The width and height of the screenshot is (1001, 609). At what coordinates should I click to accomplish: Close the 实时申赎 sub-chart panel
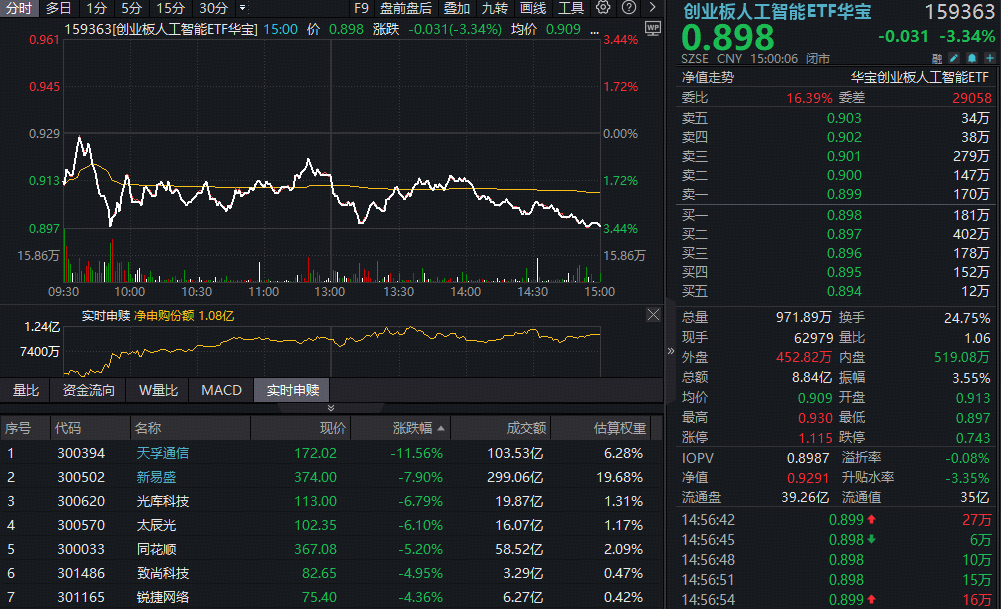coord(653,315)
